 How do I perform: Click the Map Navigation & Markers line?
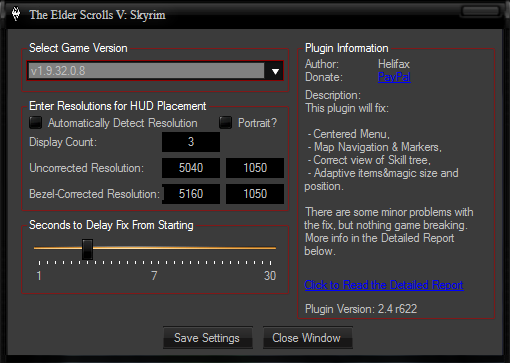[375, 147]
